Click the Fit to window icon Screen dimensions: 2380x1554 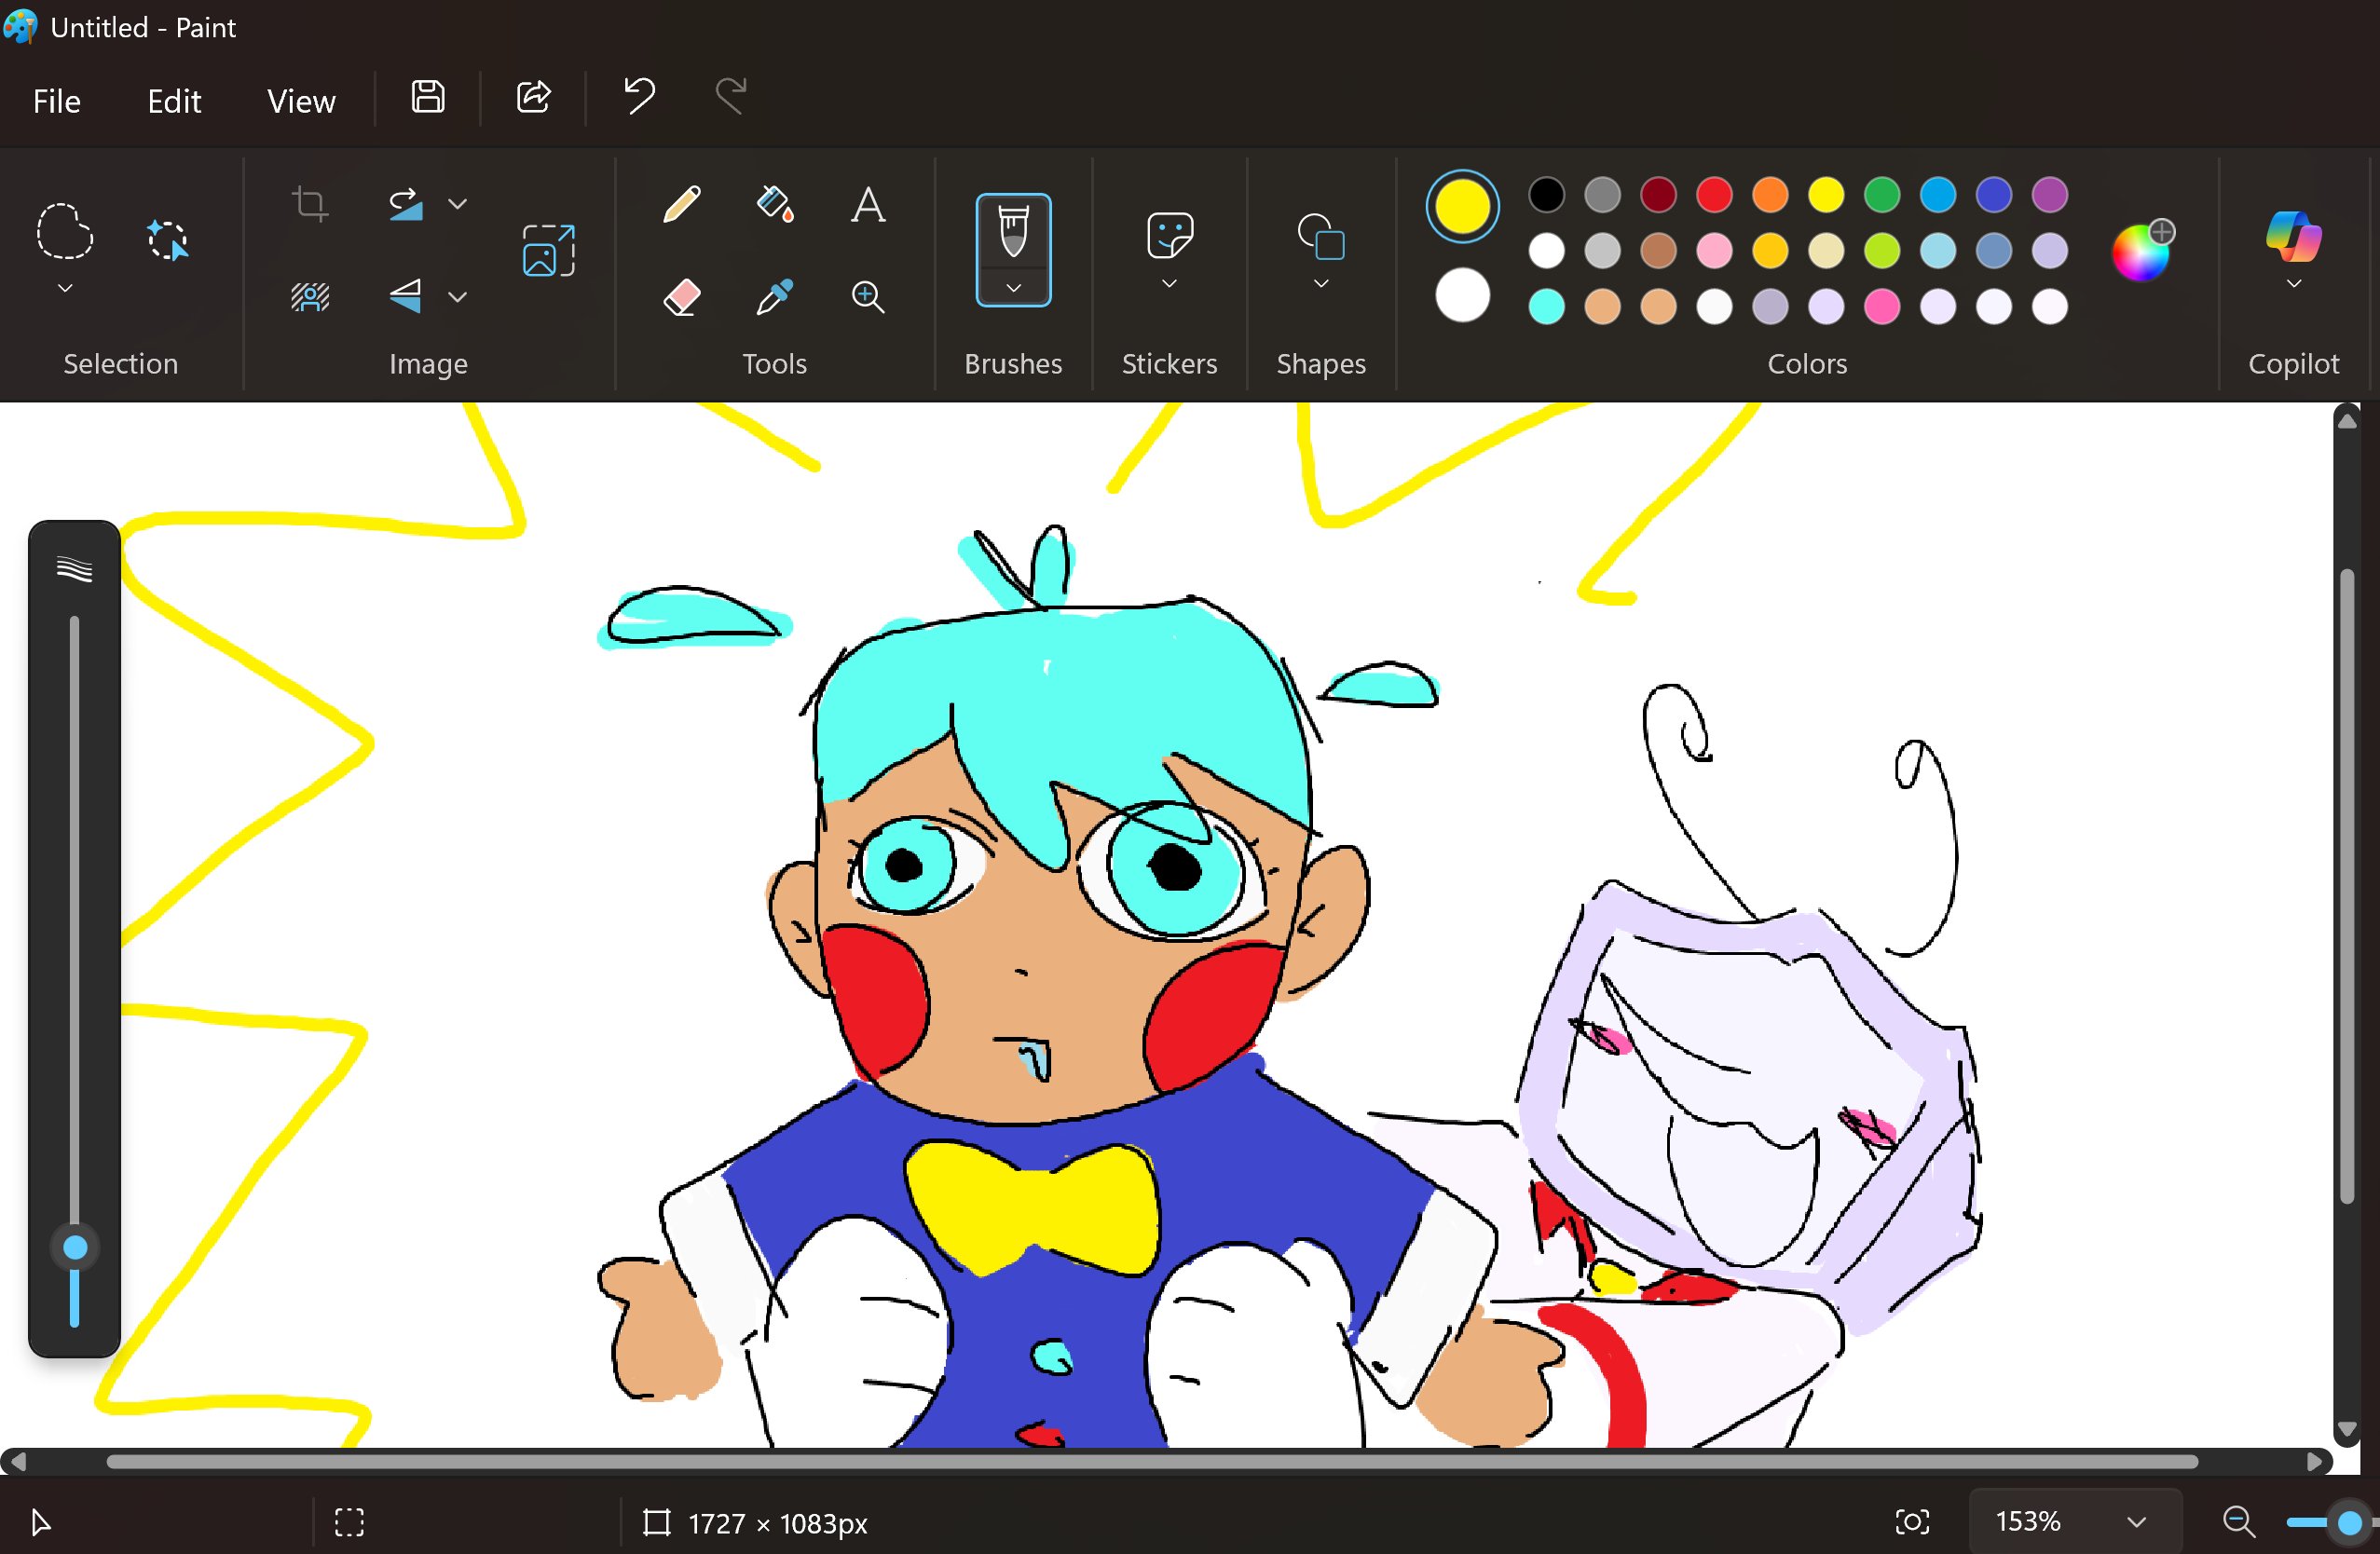(x=1912, y=1522)
